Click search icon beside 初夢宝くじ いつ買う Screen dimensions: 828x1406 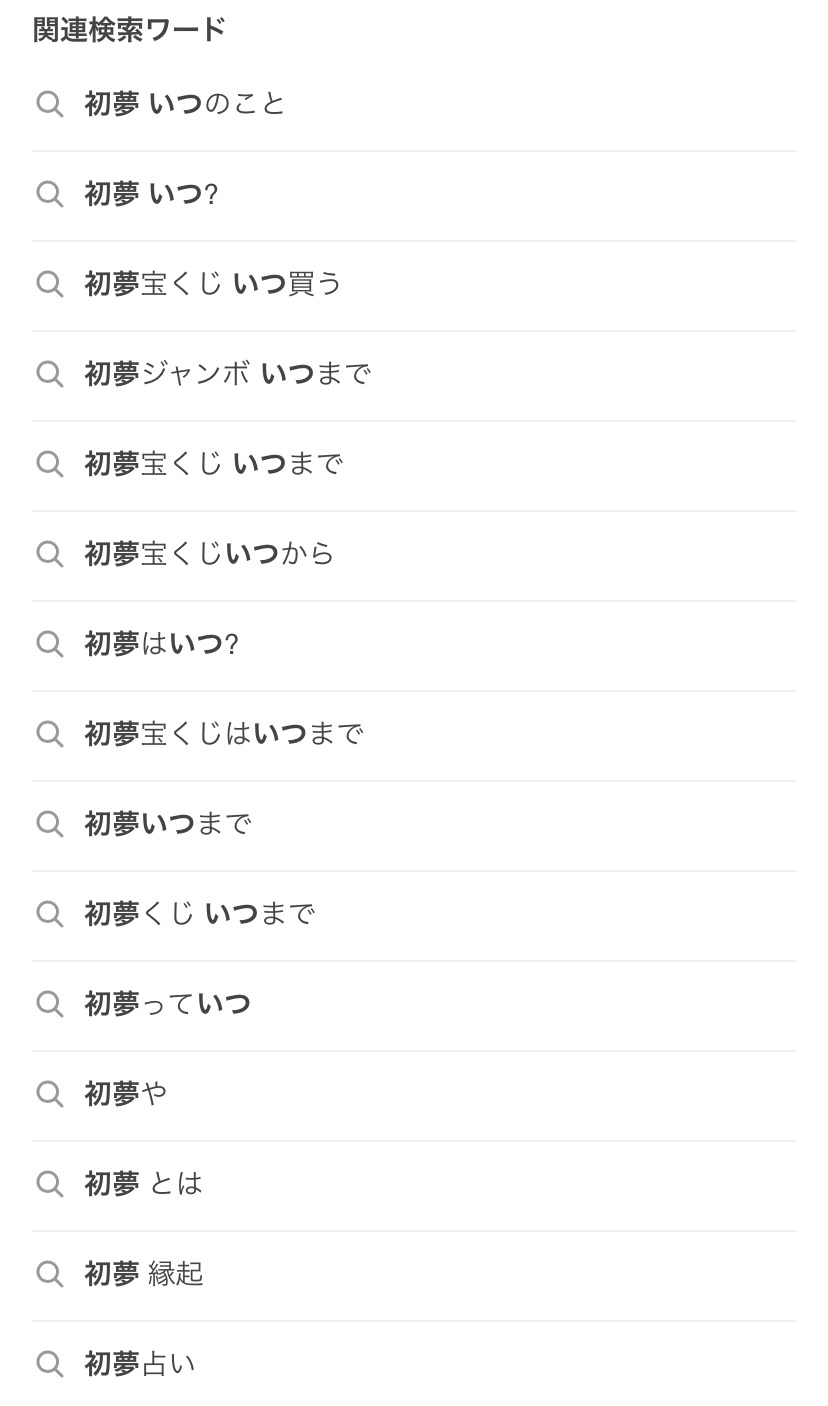pyautogui.click(x=50, y=284)
